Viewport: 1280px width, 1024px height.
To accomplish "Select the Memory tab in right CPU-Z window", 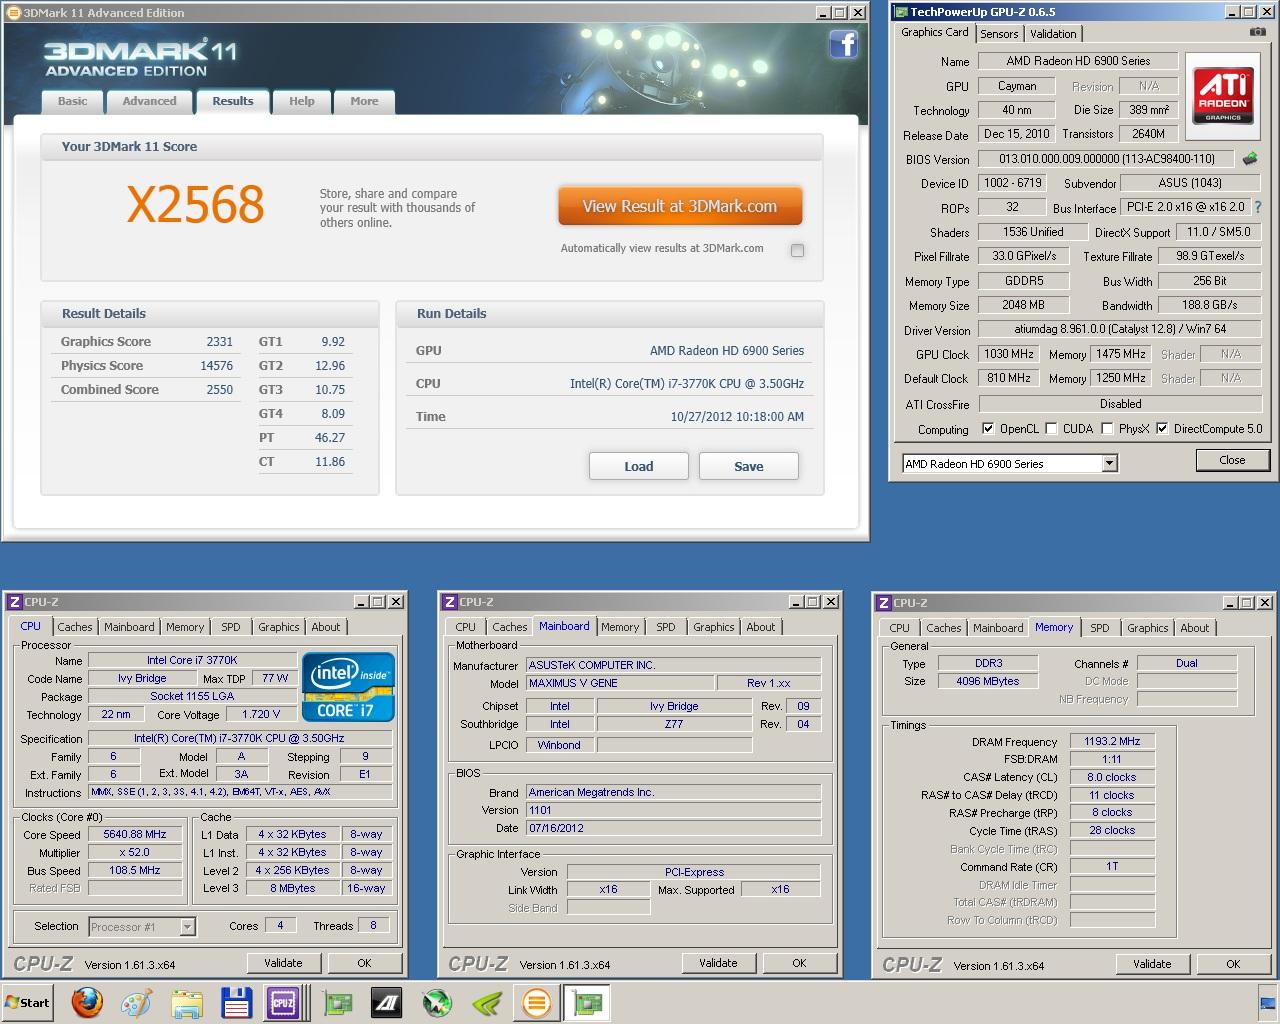I will tap(1054, 627).
